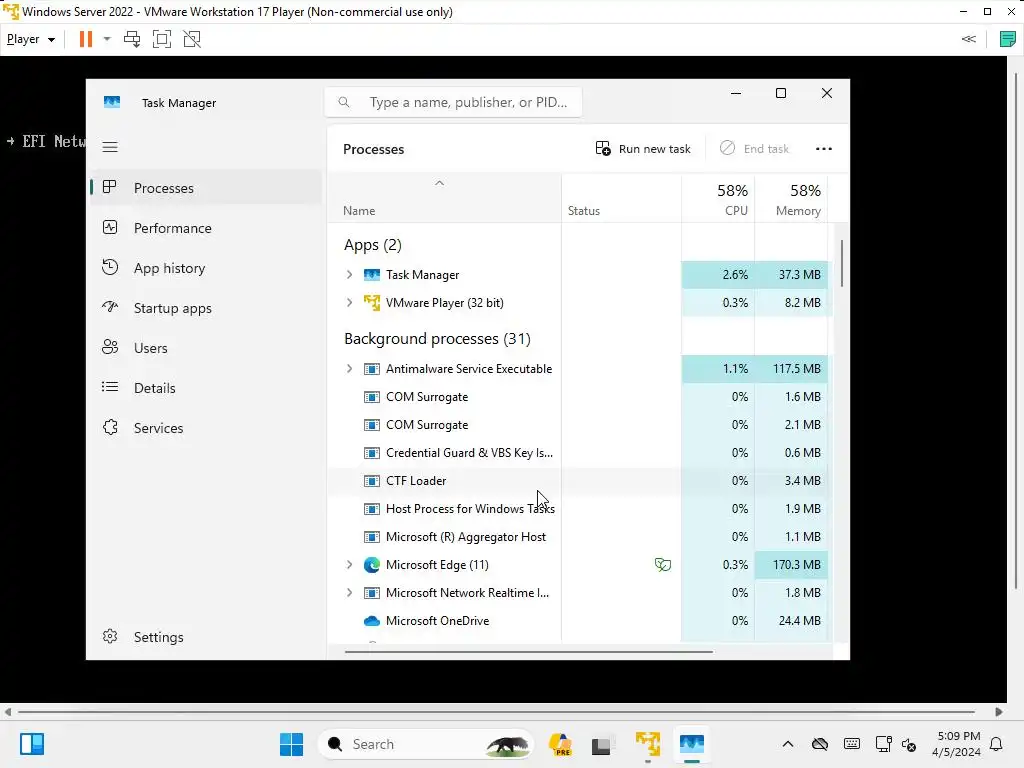Click the VMware Player icon in Apps list
The image size is (1024, 768).
point(372,303)
